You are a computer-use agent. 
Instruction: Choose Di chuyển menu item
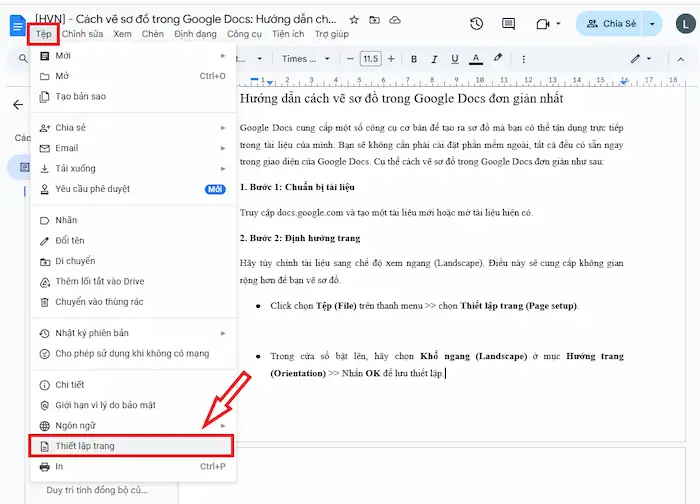coord(133,261)
